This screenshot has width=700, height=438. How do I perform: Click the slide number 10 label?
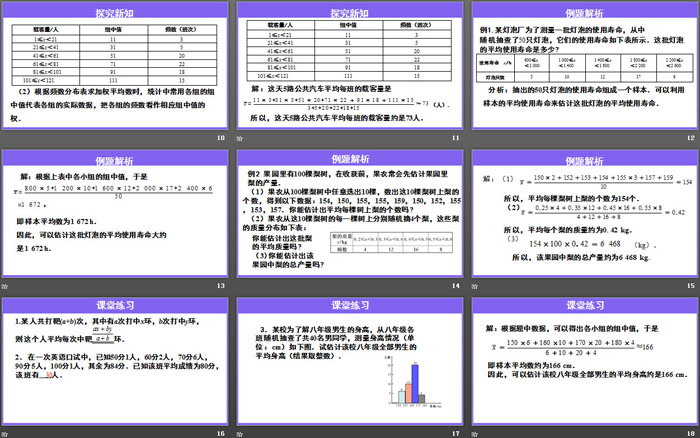tap(221, 138)
